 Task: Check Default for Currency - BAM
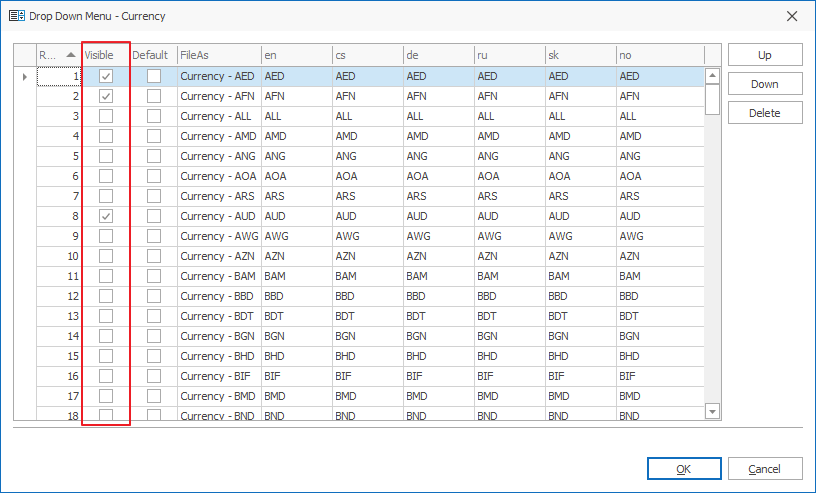[154, 276]
